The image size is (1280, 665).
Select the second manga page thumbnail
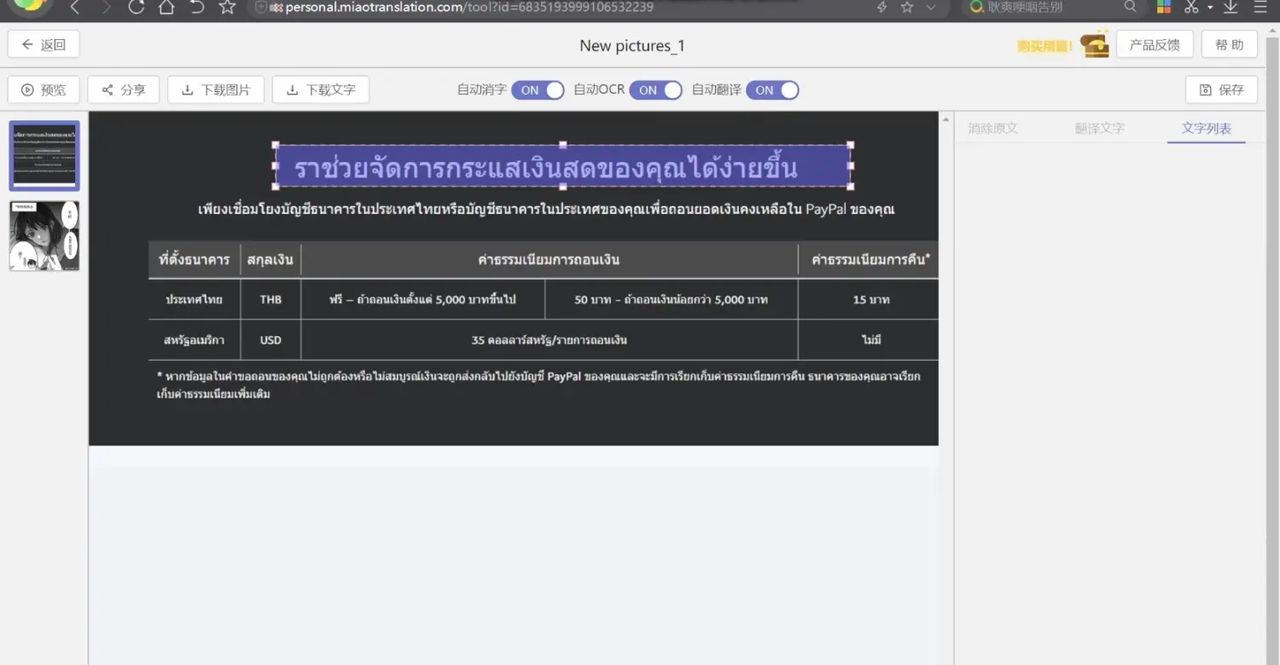point(44,236)
